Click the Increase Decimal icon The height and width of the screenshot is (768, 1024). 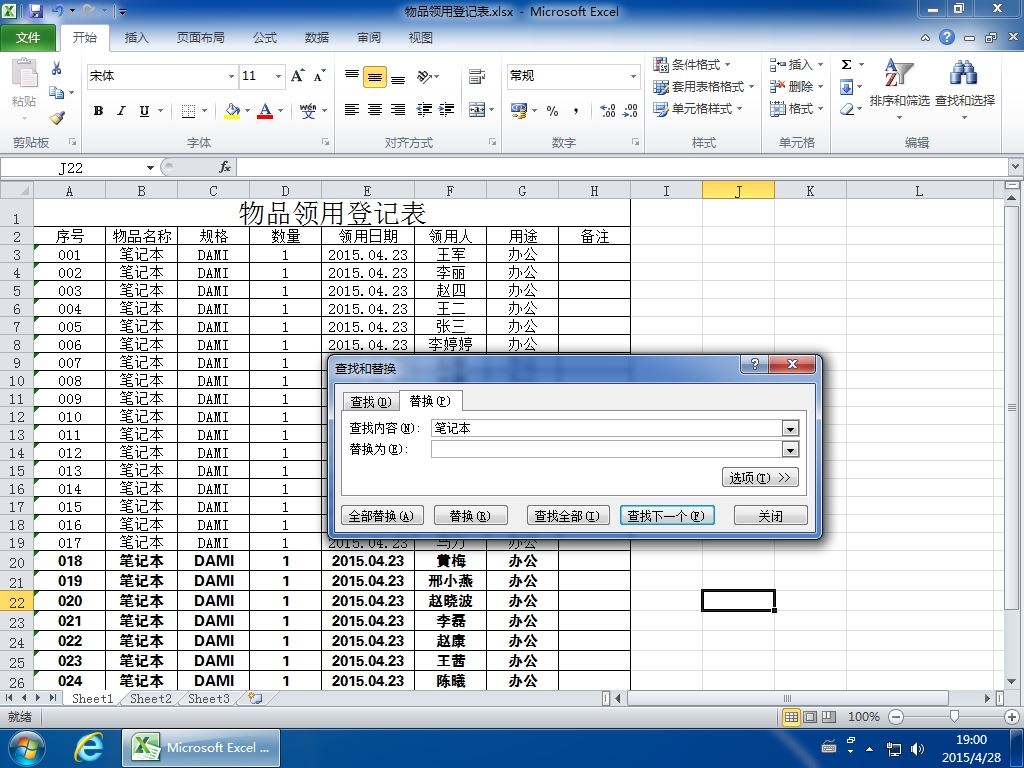(x=608, y=110)
